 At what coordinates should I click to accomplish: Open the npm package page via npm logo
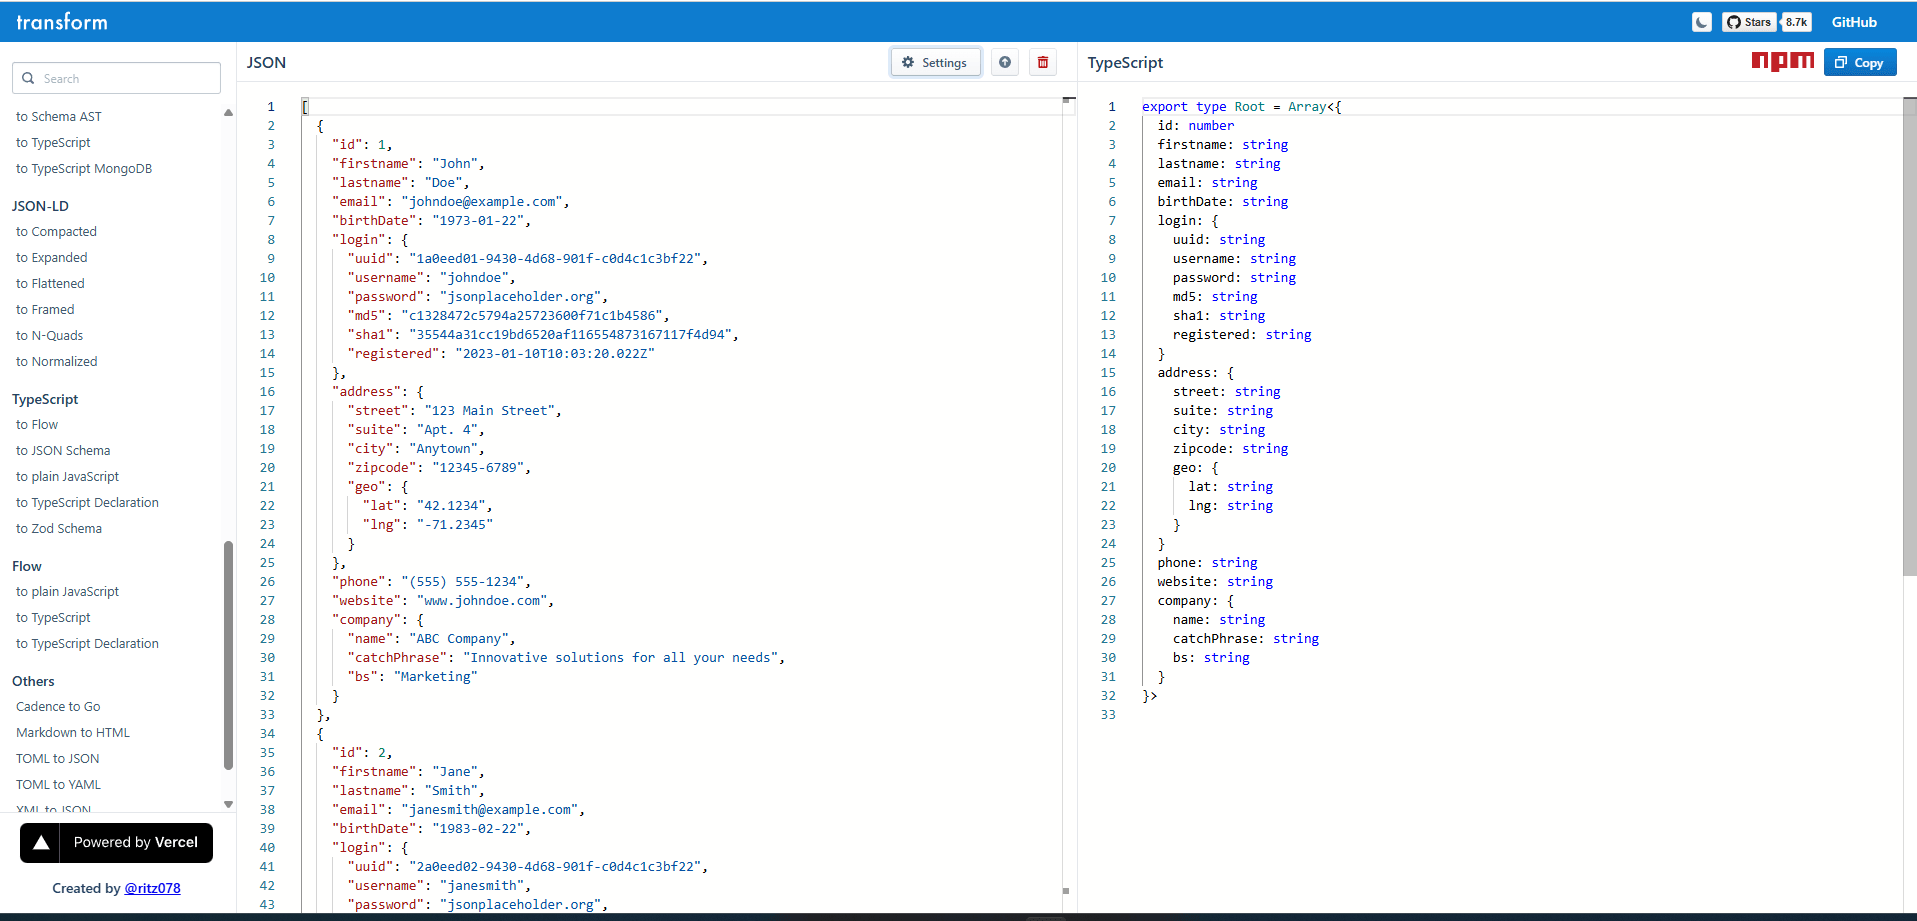coord(1781,61)
